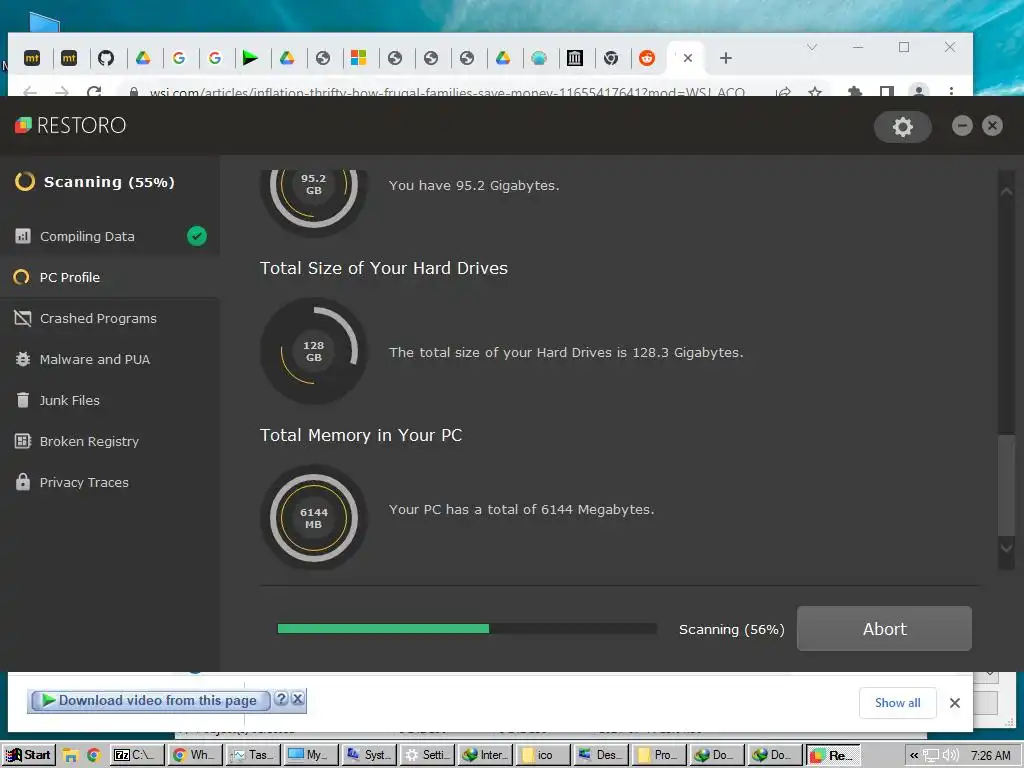Open Chrome profile avatar

tap(919, 92)
